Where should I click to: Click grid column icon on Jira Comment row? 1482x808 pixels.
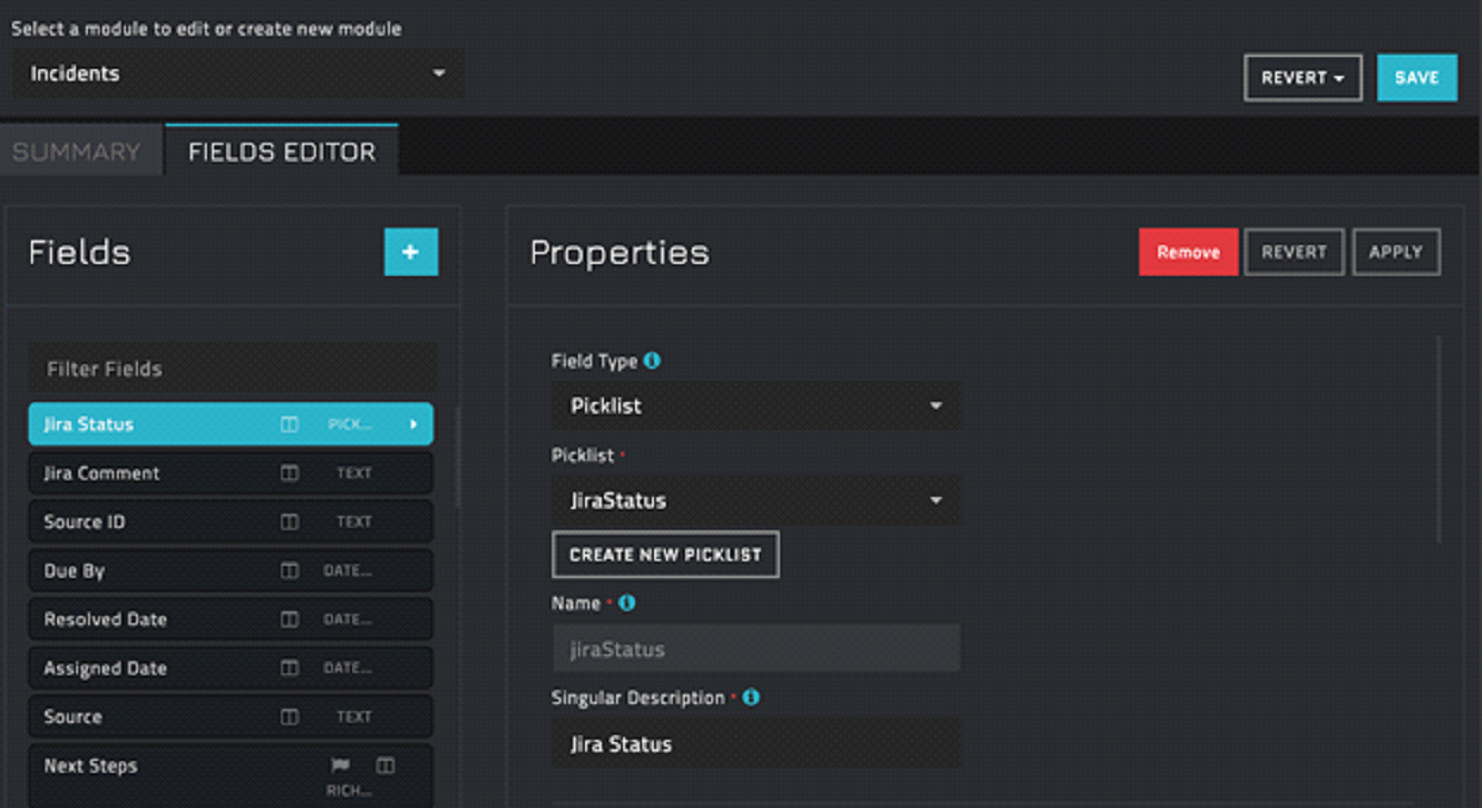click(289, 473)
